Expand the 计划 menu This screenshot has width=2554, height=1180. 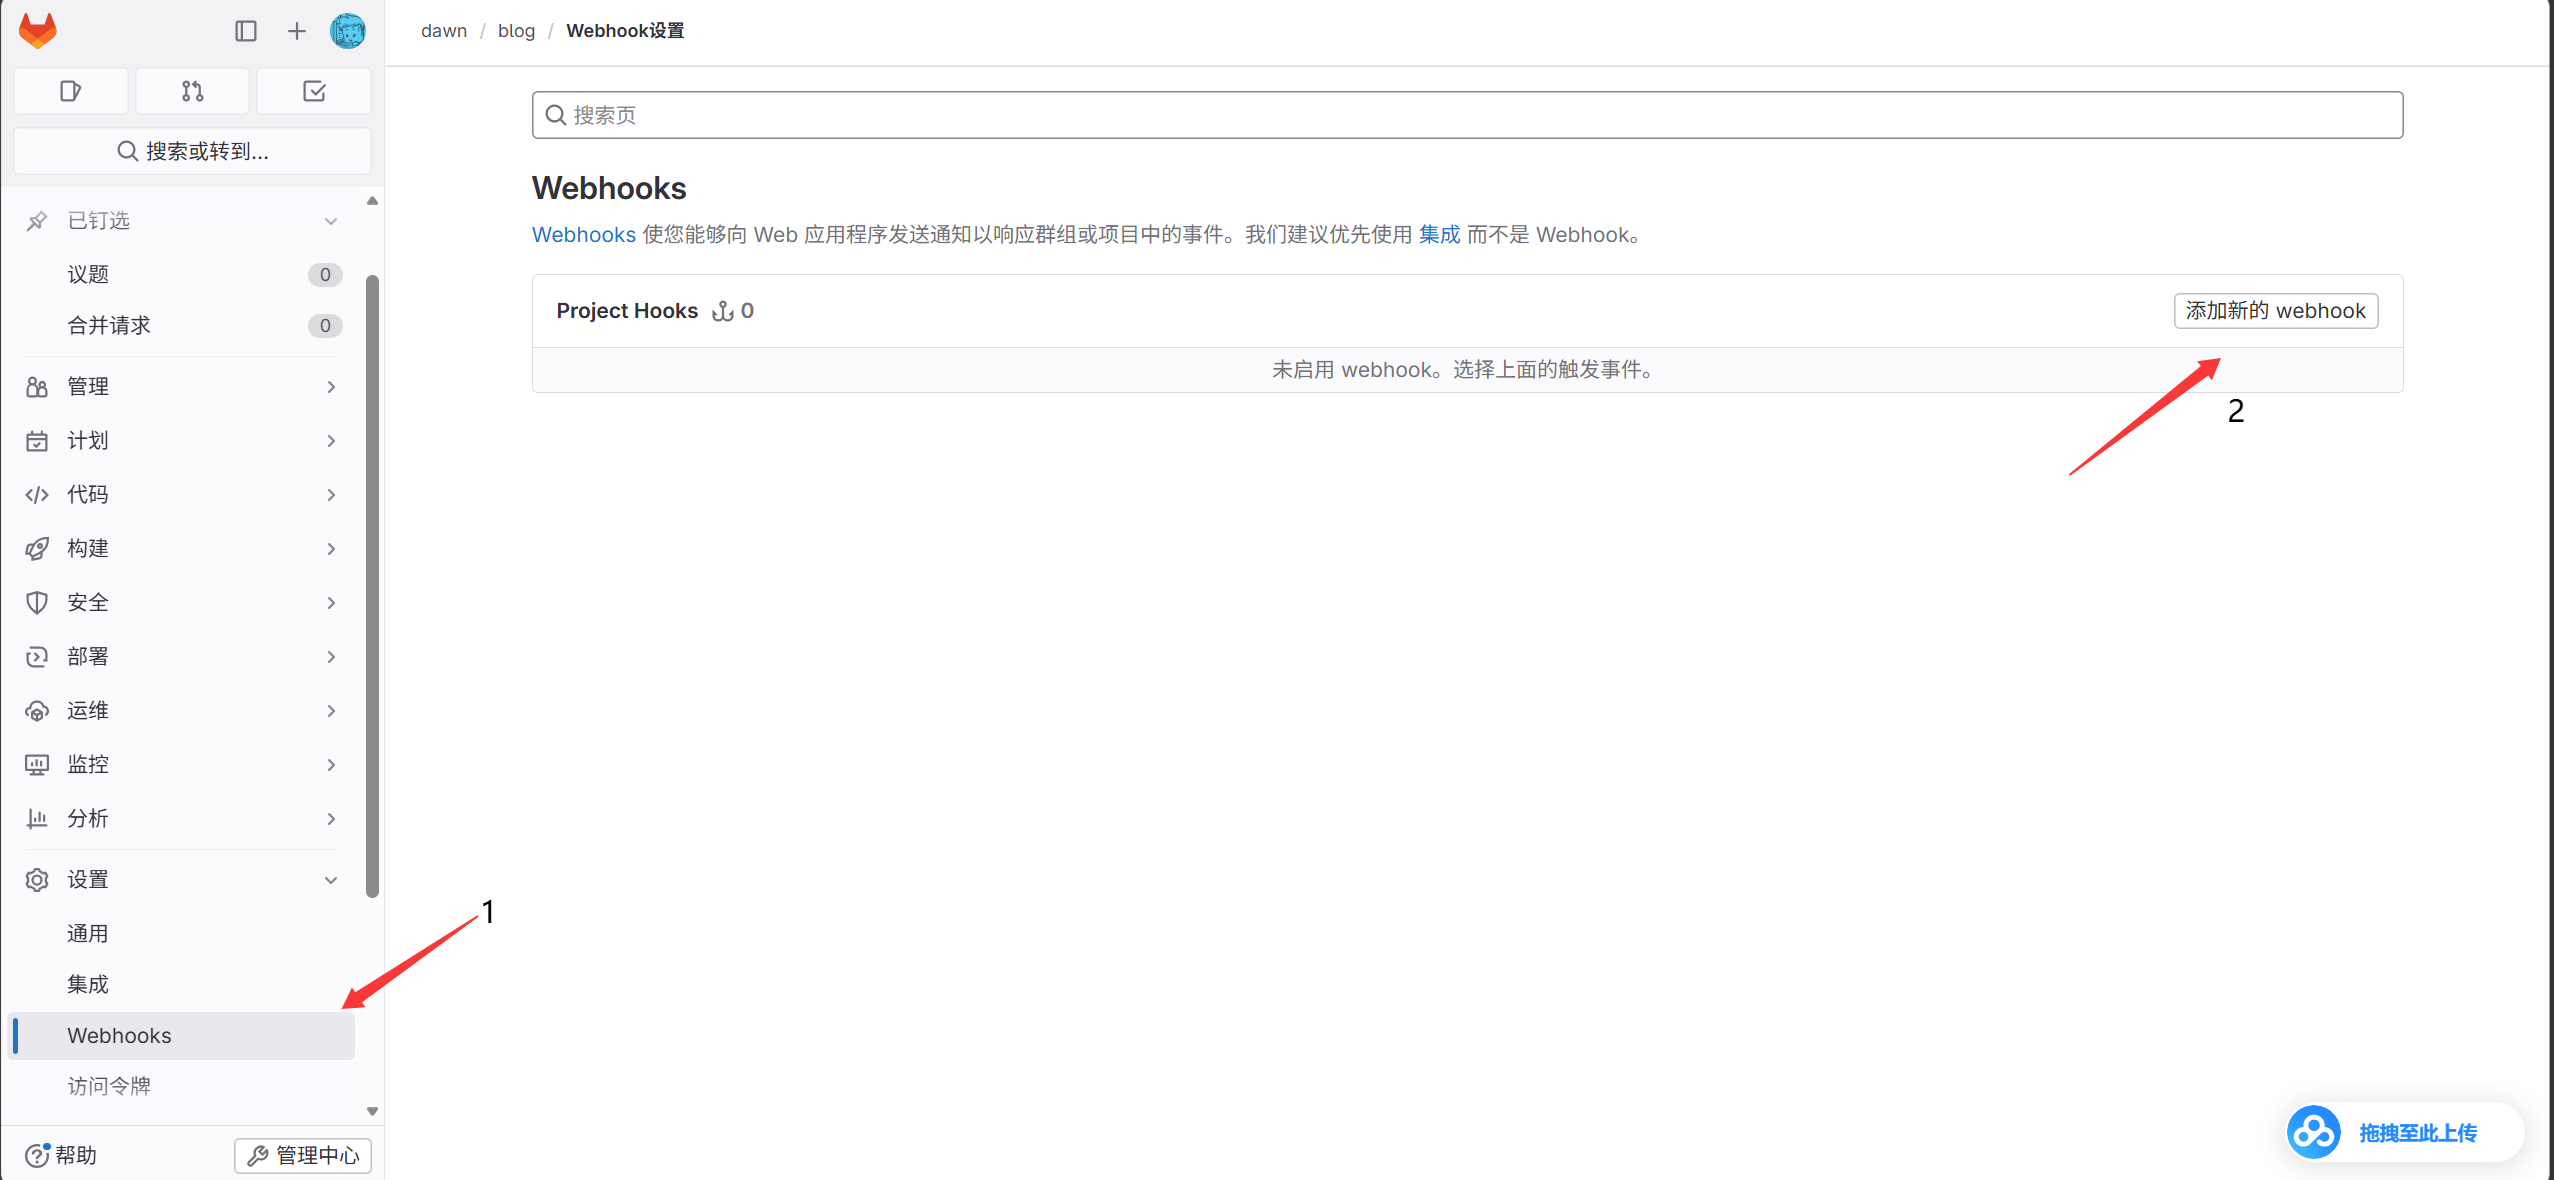click(x=181, y=441)
